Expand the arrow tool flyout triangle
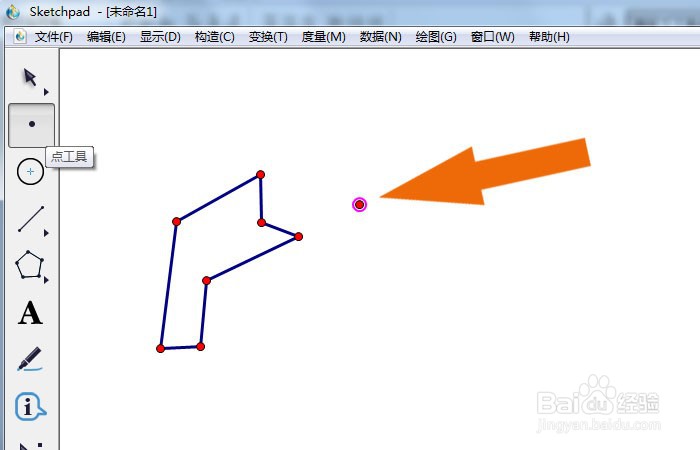The image size is (700, 450). click(46, 92)
